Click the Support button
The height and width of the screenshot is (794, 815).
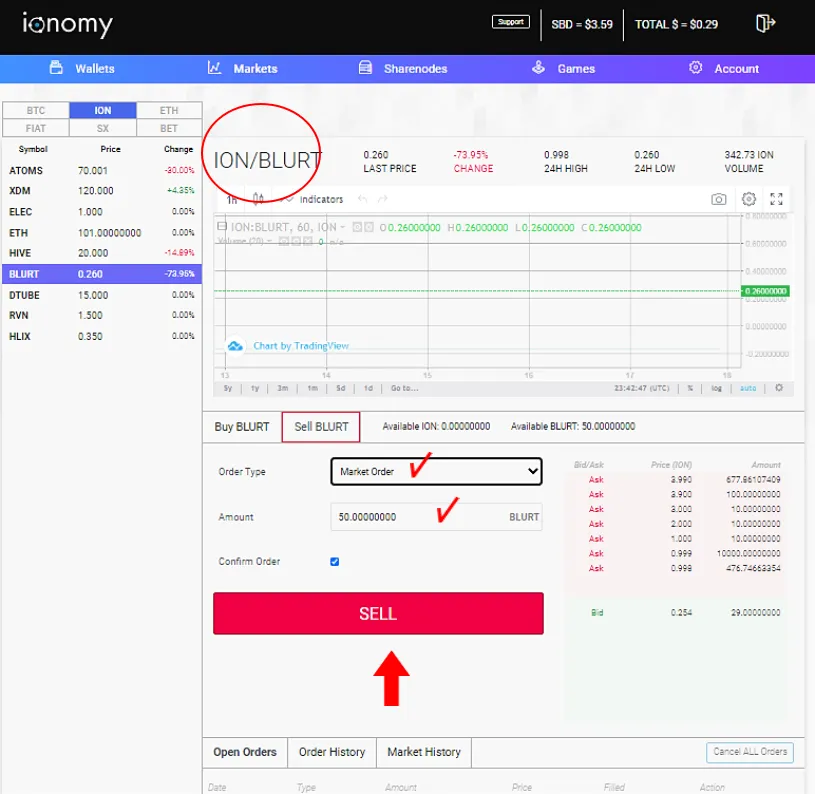[x=510, y=22]
